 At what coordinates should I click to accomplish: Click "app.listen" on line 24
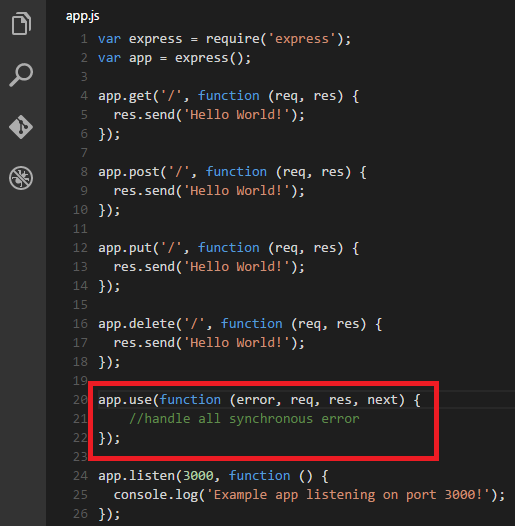click(136, 476)
